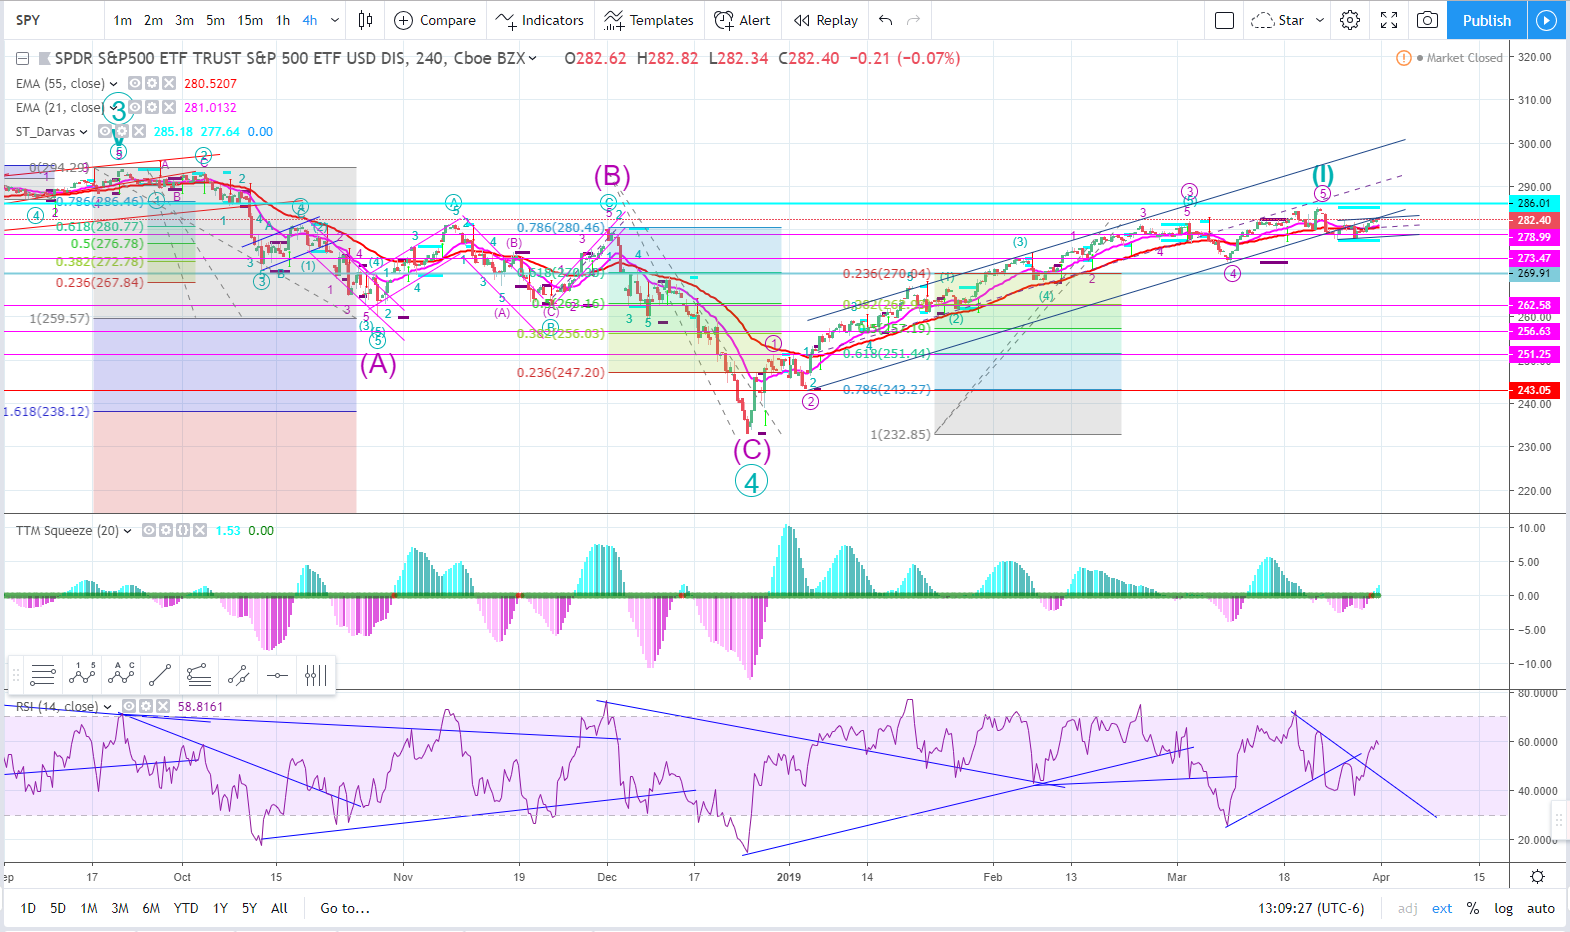This screenshot has height=932, width=1570.
Task: Open ST_Darvas indicator settings gear
Action: 121,131
